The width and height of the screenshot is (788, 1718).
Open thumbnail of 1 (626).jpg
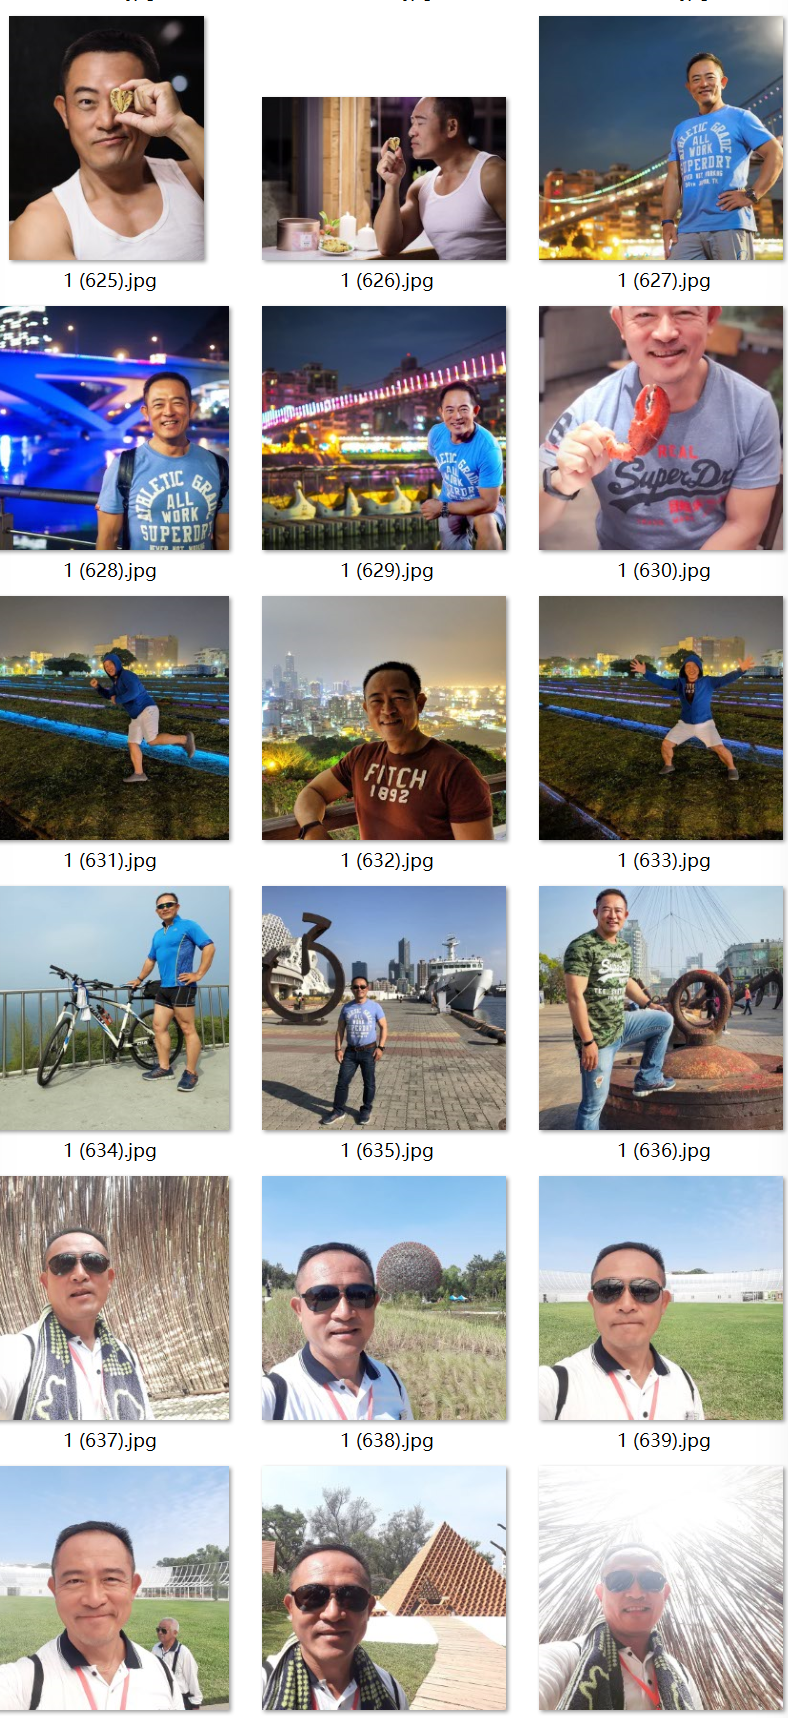384,179
